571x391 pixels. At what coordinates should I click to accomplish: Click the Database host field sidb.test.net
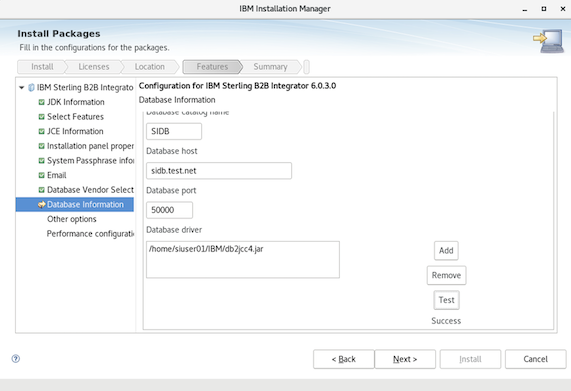[x=219, y=170]
